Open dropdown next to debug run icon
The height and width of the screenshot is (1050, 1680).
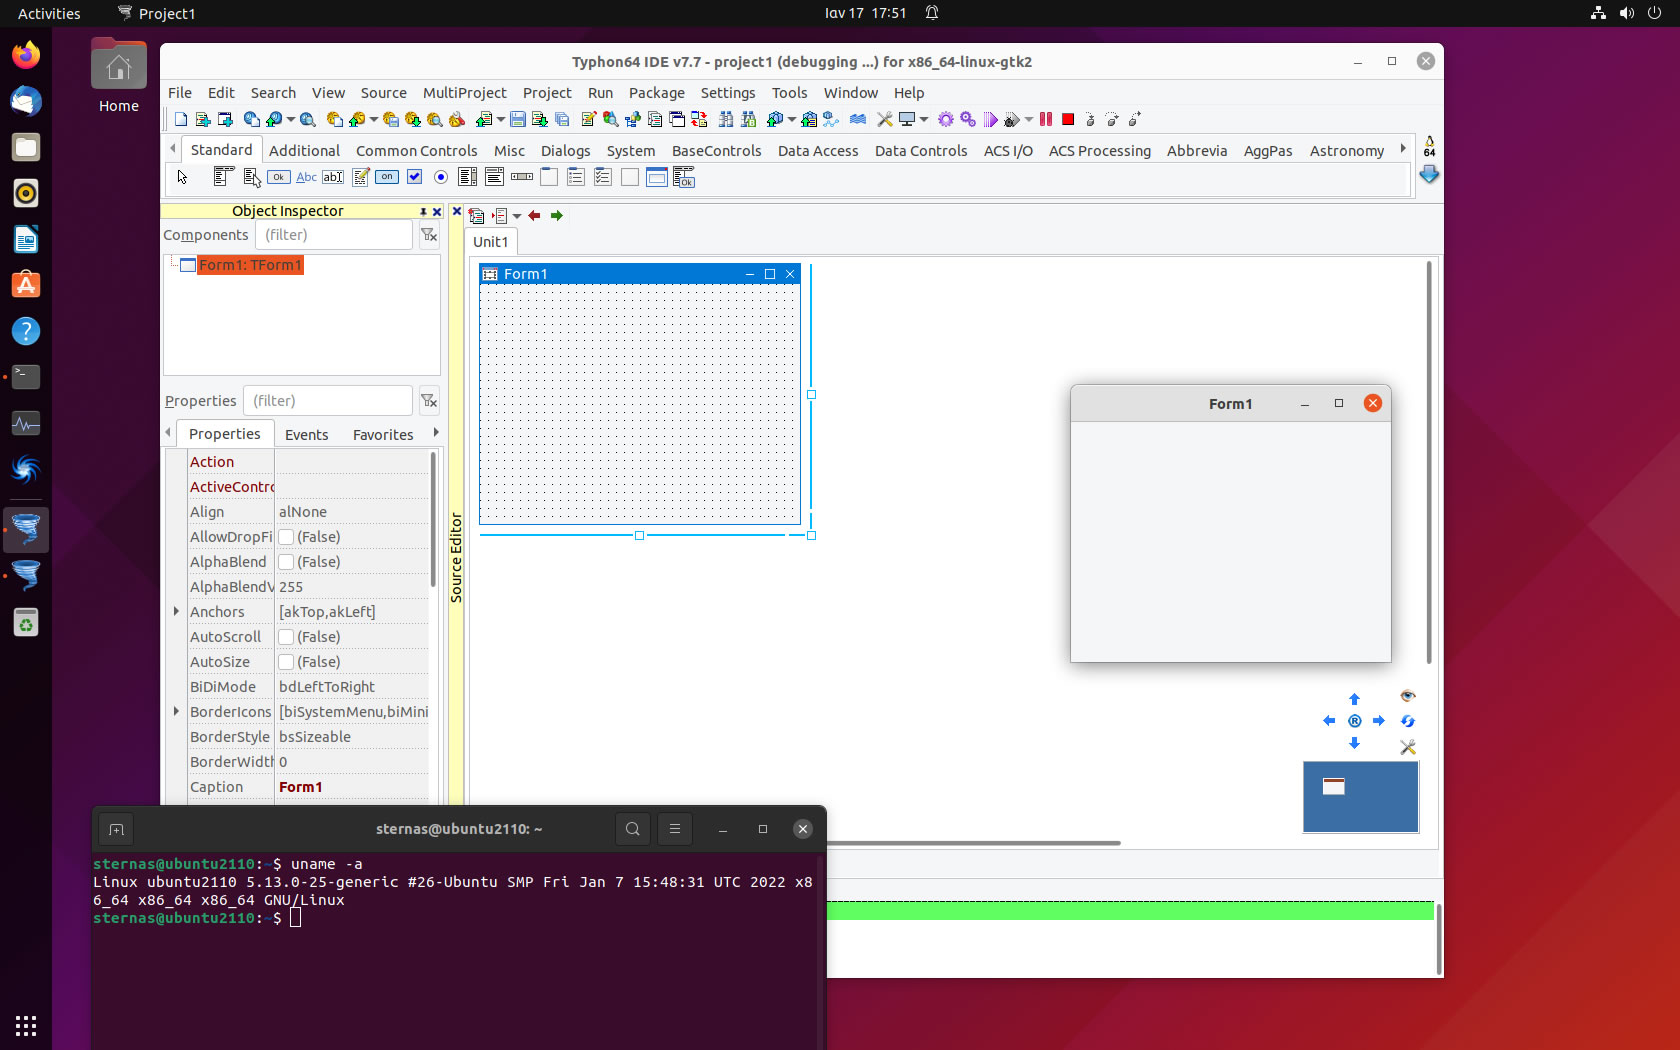pyautogui.click(x=1028, y=120)
